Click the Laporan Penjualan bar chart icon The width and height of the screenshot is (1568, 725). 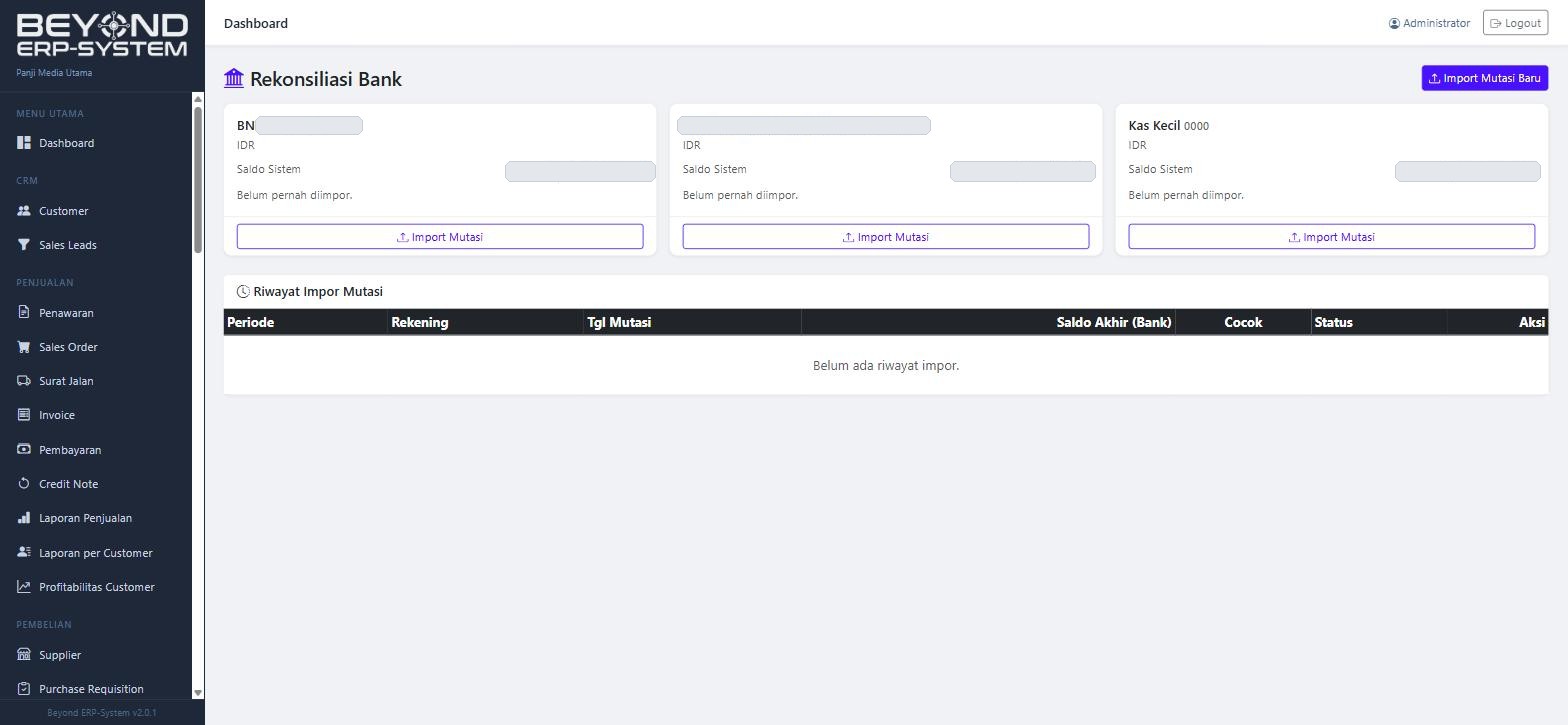pos(24,518)
